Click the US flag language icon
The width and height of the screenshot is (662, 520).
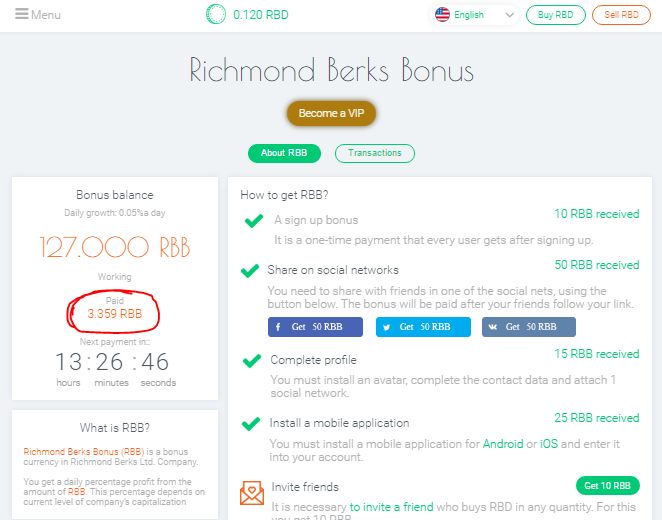point(442,15)
